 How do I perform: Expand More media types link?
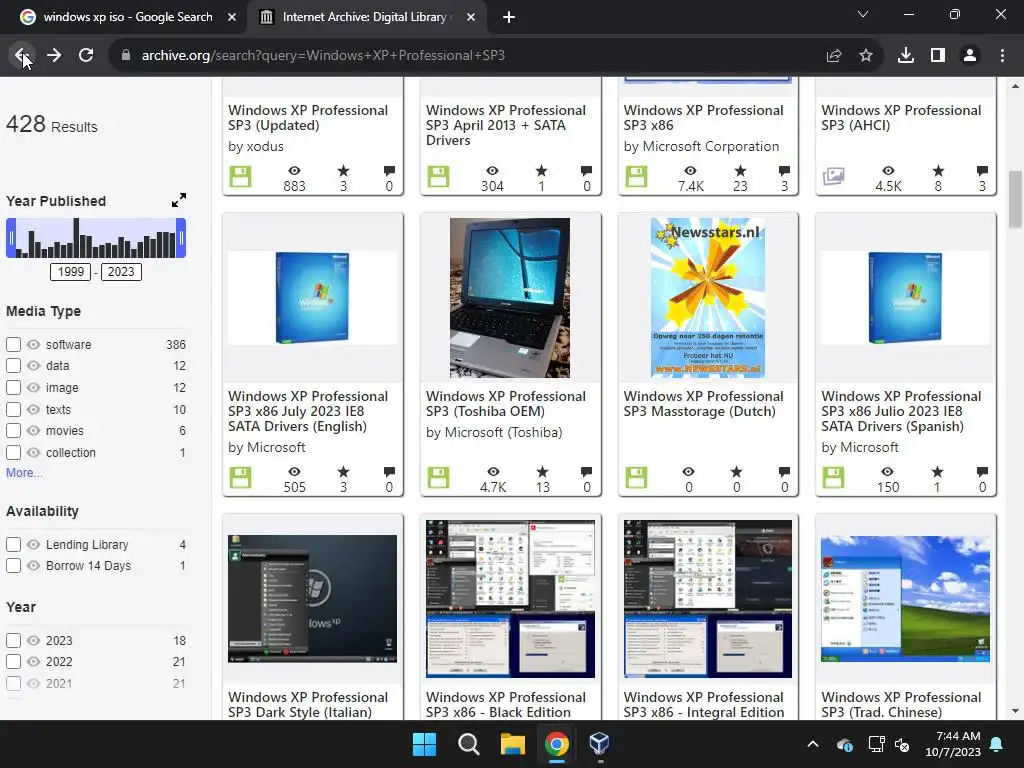[x=24, y=473]
